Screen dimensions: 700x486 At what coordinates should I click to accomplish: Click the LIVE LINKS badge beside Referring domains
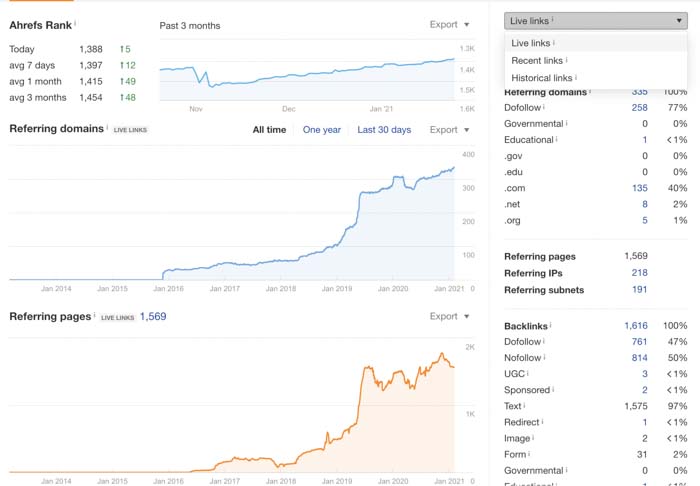tap(130, 130)
